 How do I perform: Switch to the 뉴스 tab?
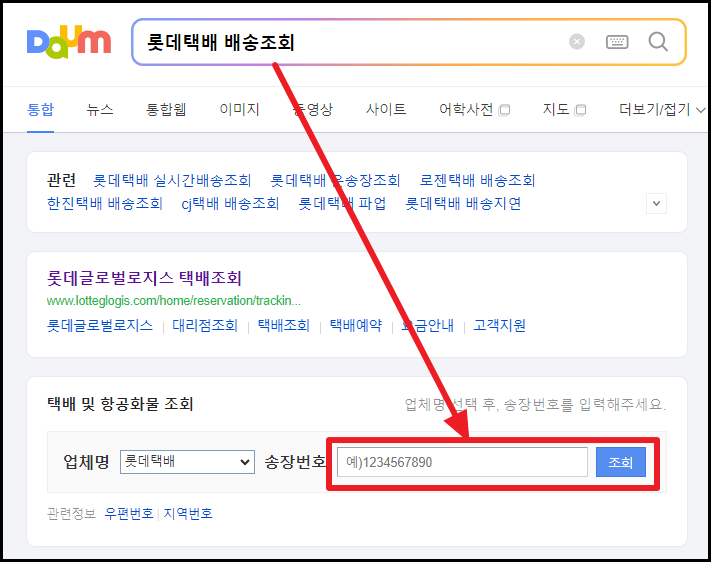tap(100, 109)
